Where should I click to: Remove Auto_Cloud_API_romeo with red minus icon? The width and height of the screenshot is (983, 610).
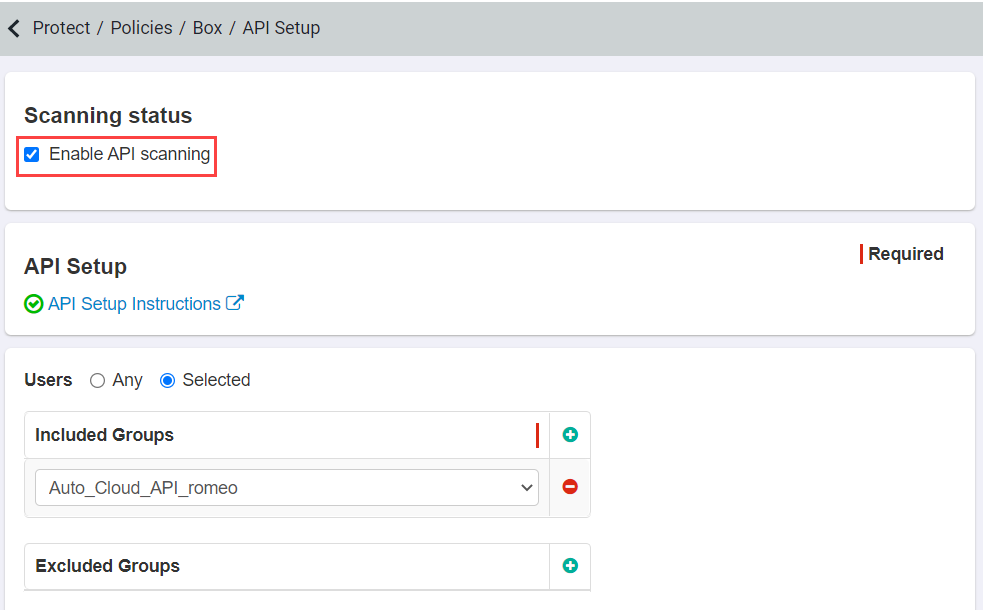pyautogui.click(x=569, y=487)
